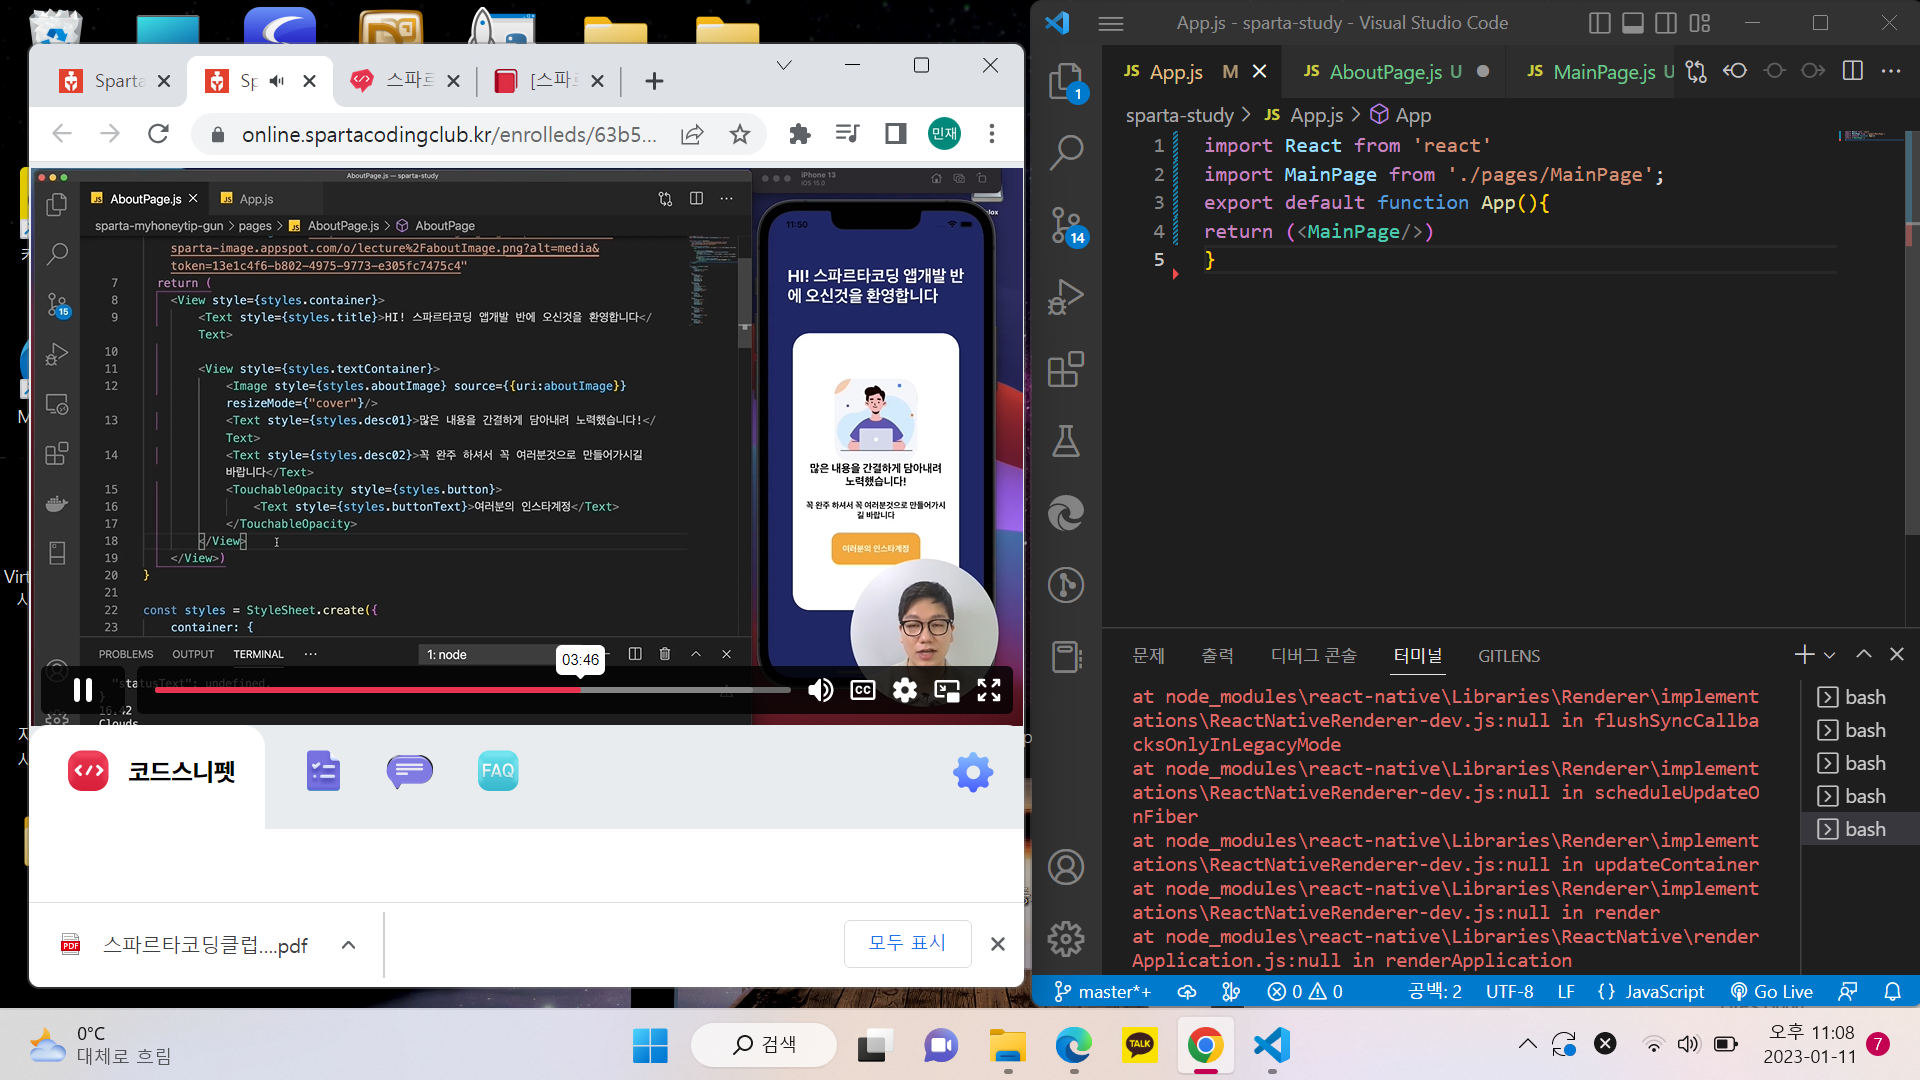Click the Open Changes icon in the editor toolbar
1920x1080 pixels.
tap(1696, 71)
